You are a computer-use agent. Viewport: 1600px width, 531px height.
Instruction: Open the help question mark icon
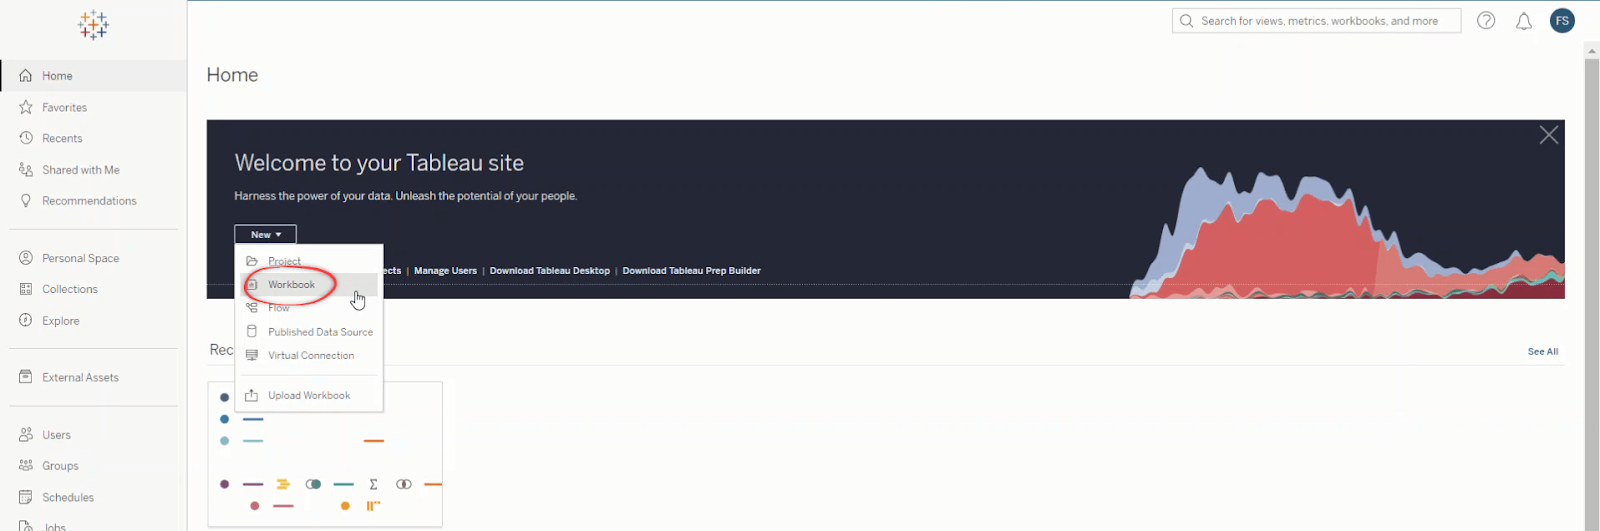(x=1486, y=20)
